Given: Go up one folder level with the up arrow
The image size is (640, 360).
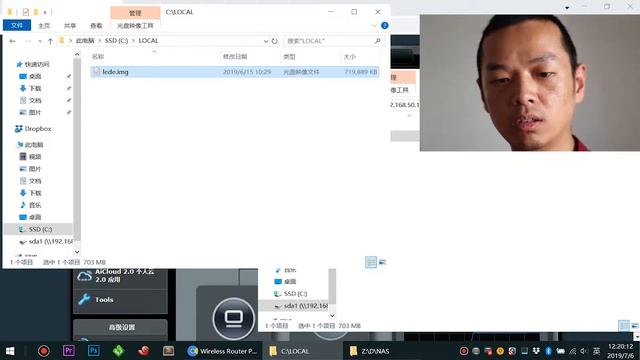Looking at the screenshot, I should (50, 41).
